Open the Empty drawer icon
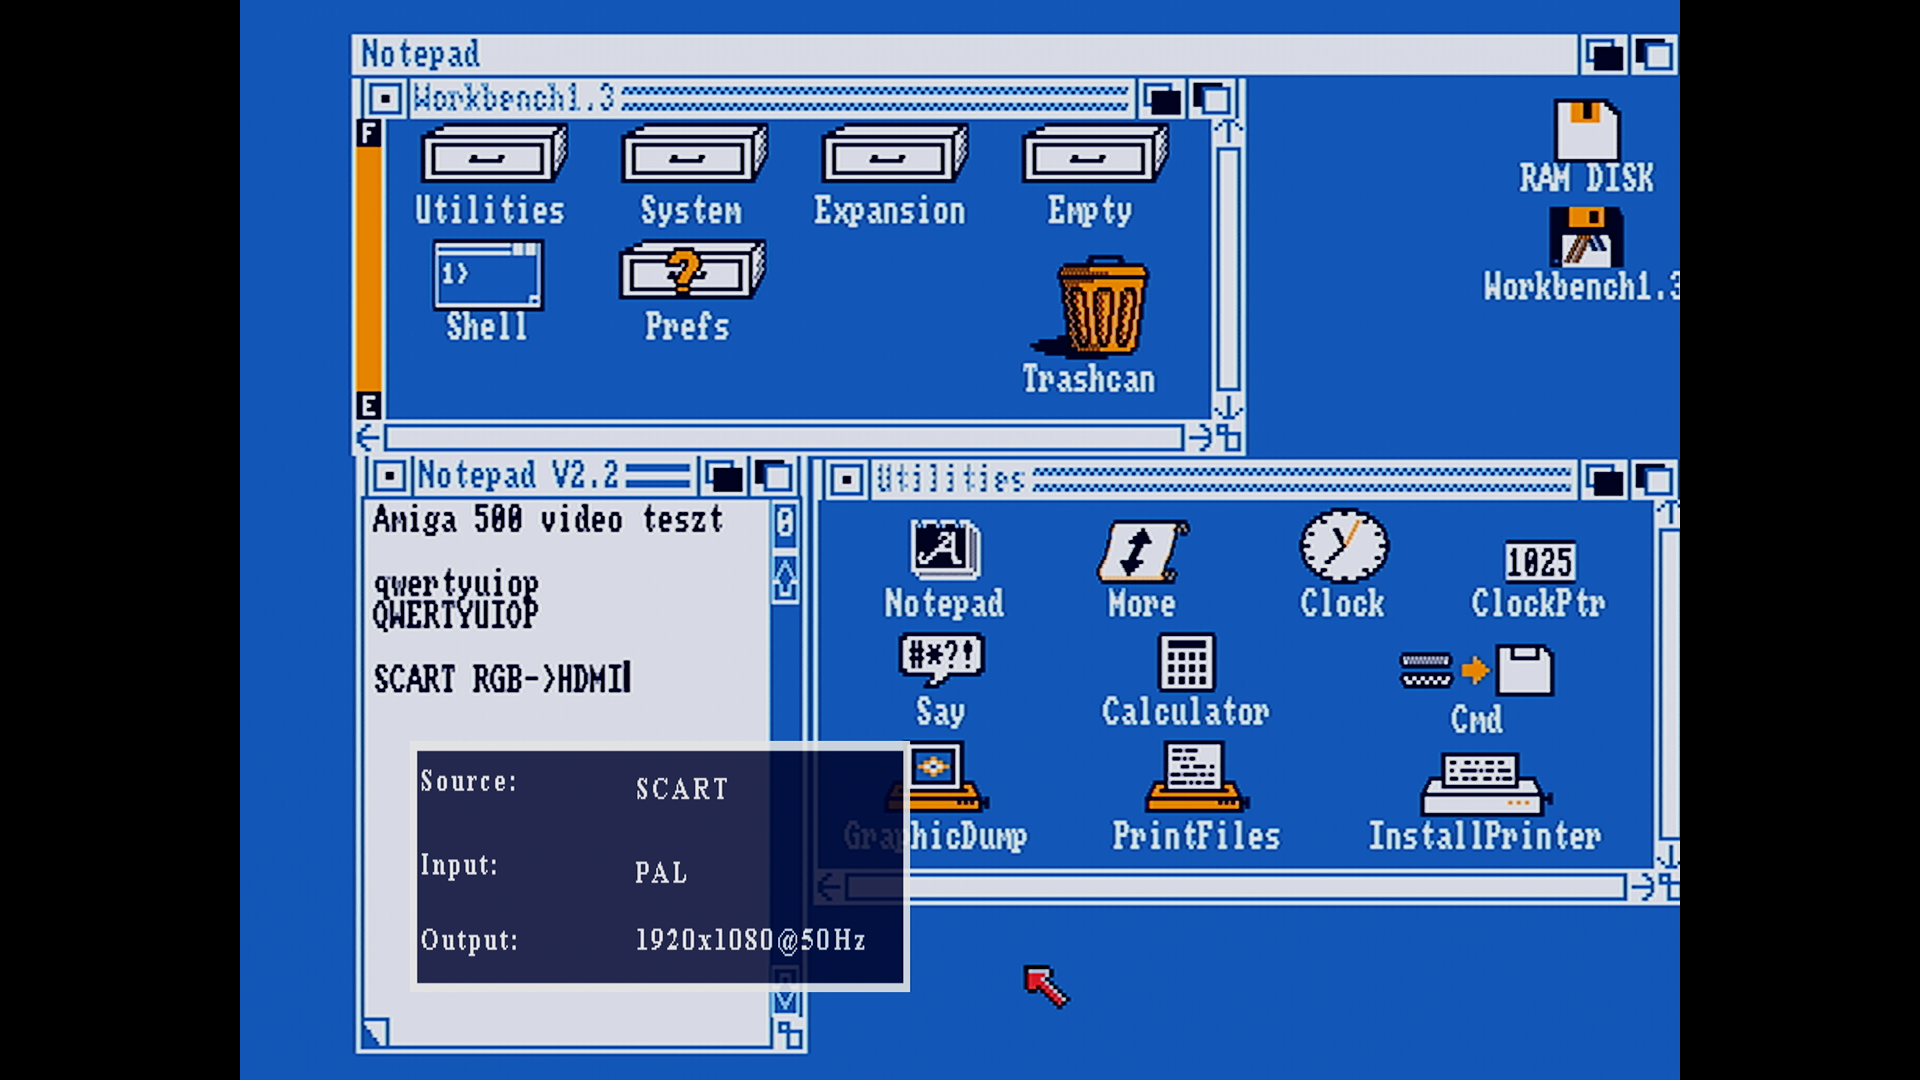Image resolution: width=1920 pixels, height=1080 pixels. [x=1094, y=153]
